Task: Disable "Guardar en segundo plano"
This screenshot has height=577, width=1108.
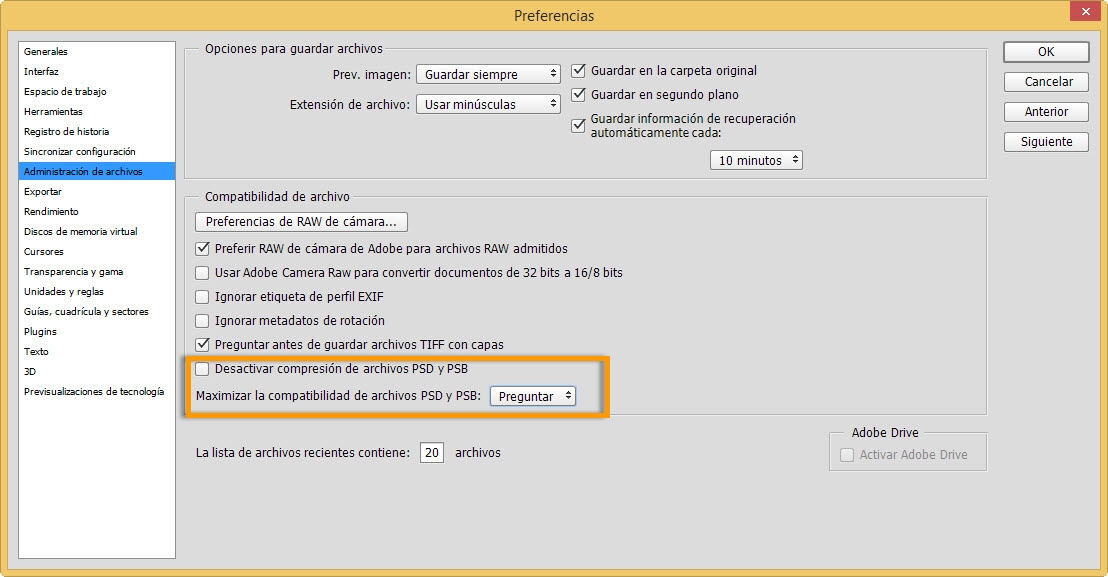Action: pyautogui.click(x=578, y=94)
